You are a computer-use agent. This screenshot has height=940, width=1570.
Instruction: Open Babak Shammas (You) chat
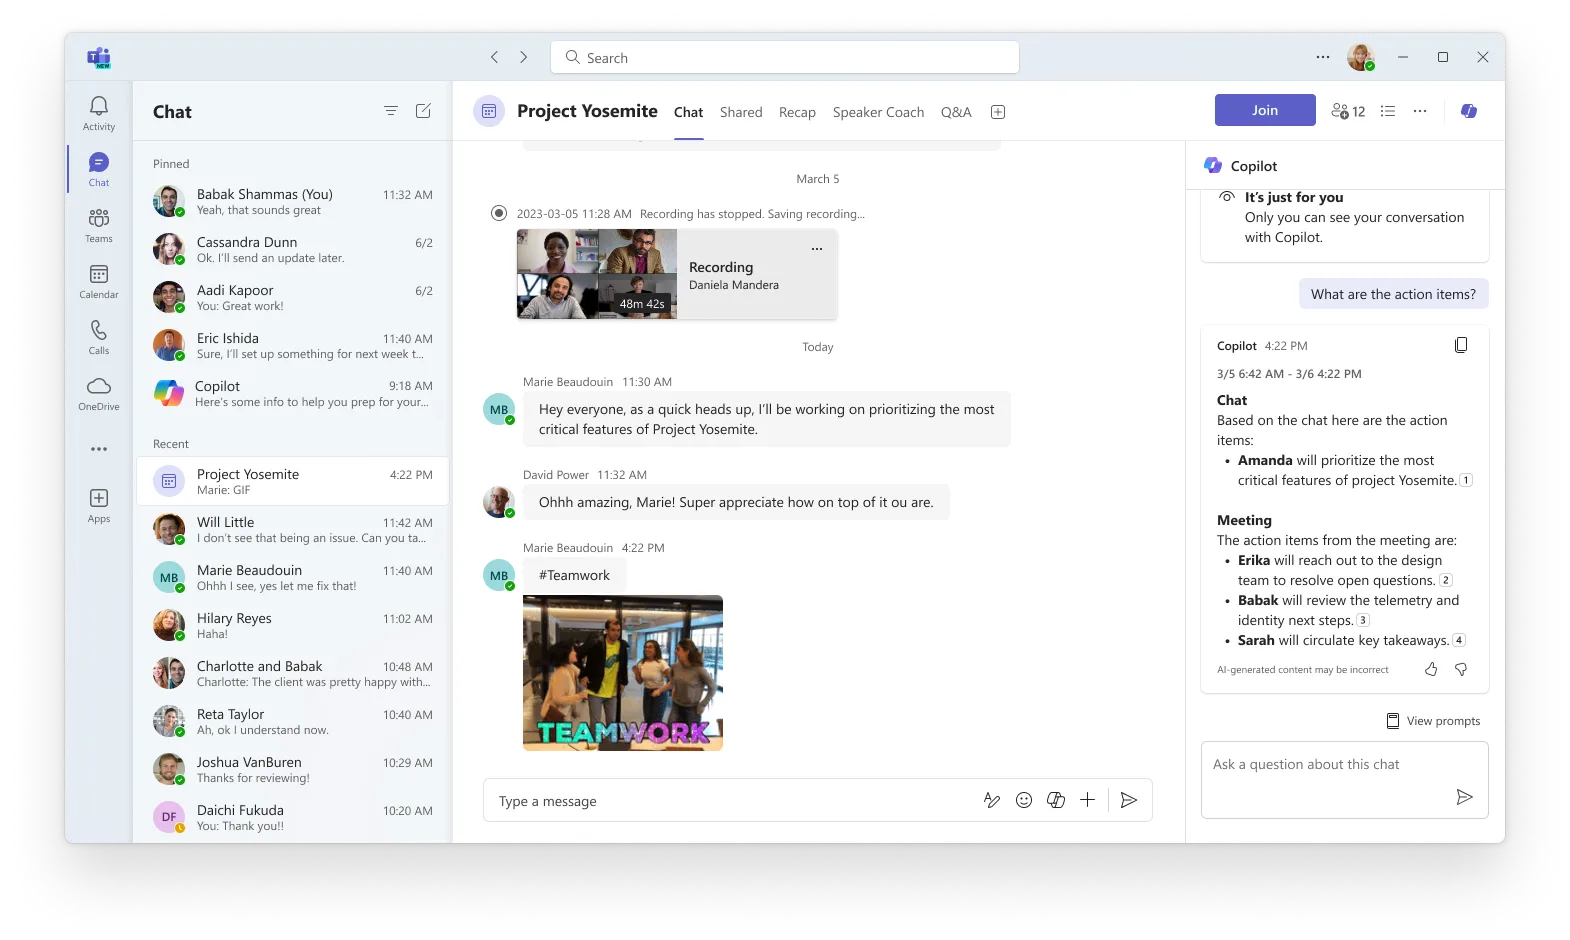[293, 201]
